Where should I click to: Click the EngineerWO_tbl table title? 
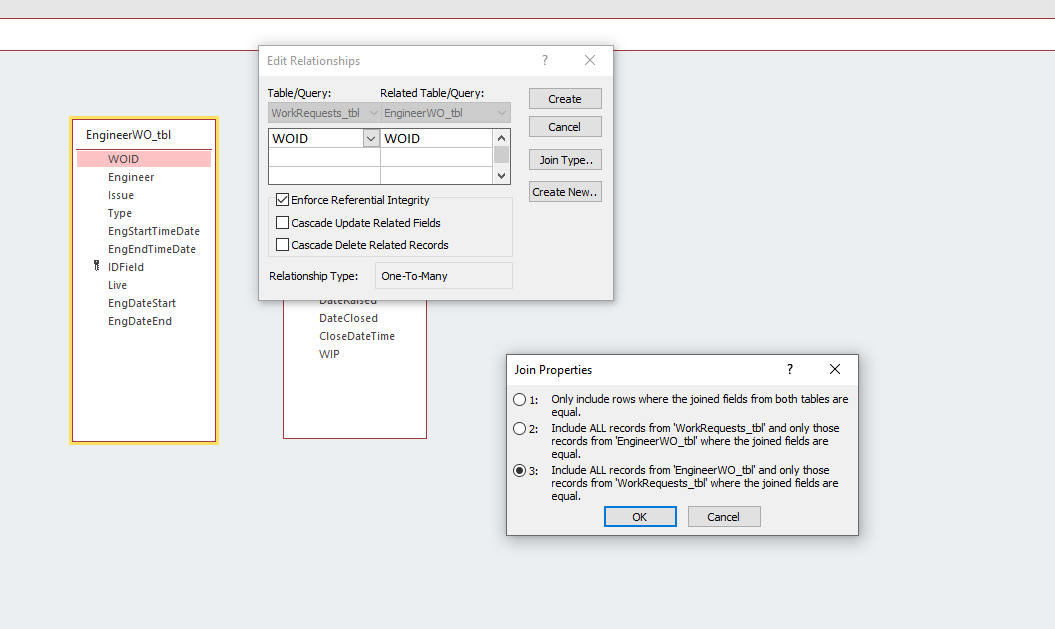pyautogui.click(x=129, y=135)
